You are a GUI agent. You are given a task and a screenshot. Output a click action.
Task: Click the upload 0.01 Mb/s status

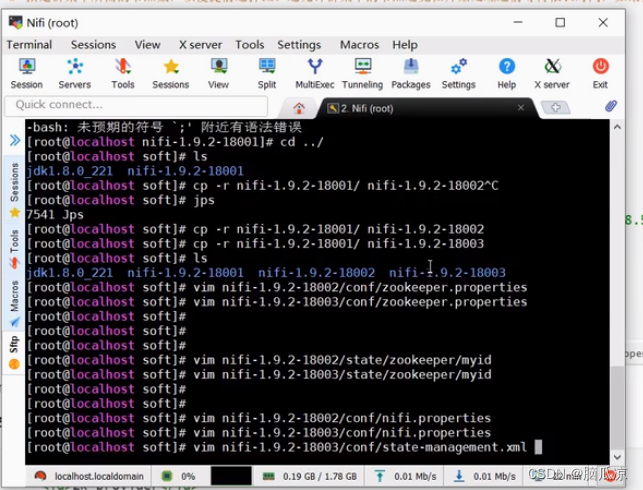pyautogui.click(x=406, y=476)
